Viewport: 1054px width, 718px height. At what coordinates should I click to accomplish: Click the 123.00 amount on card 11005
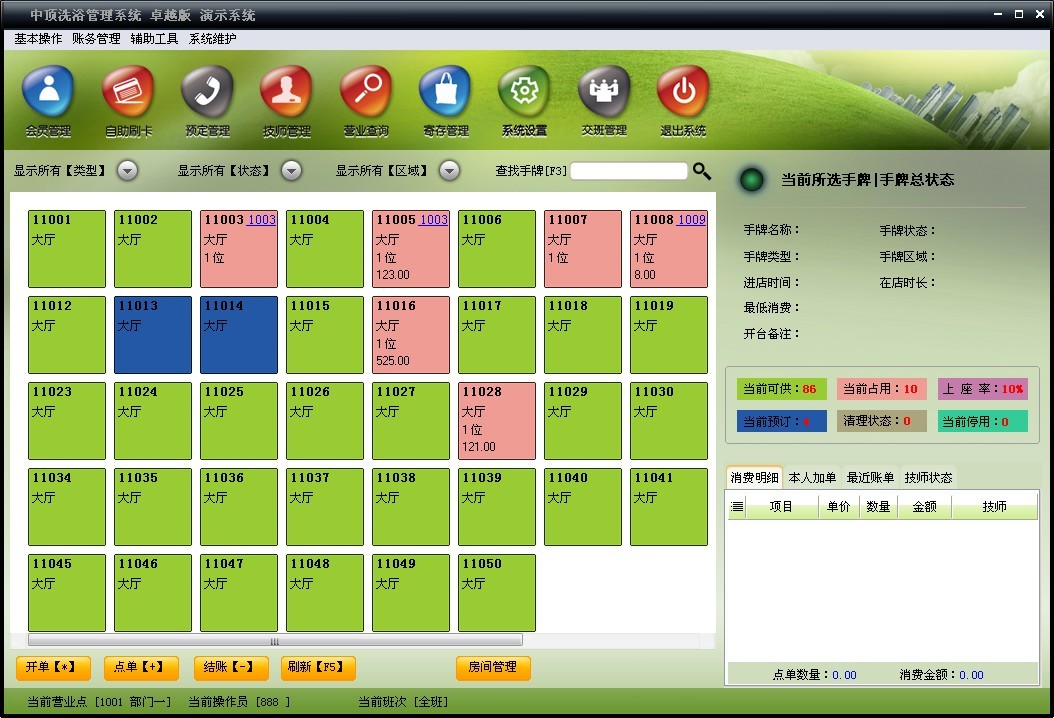click(x=393, y=275)
